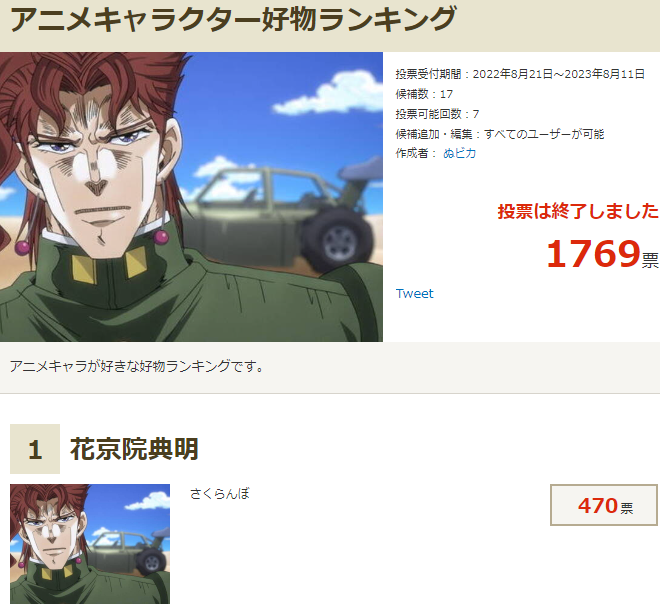Click the さくらんぼ candidate description
The image size is (660, 616).
[219, 493]
